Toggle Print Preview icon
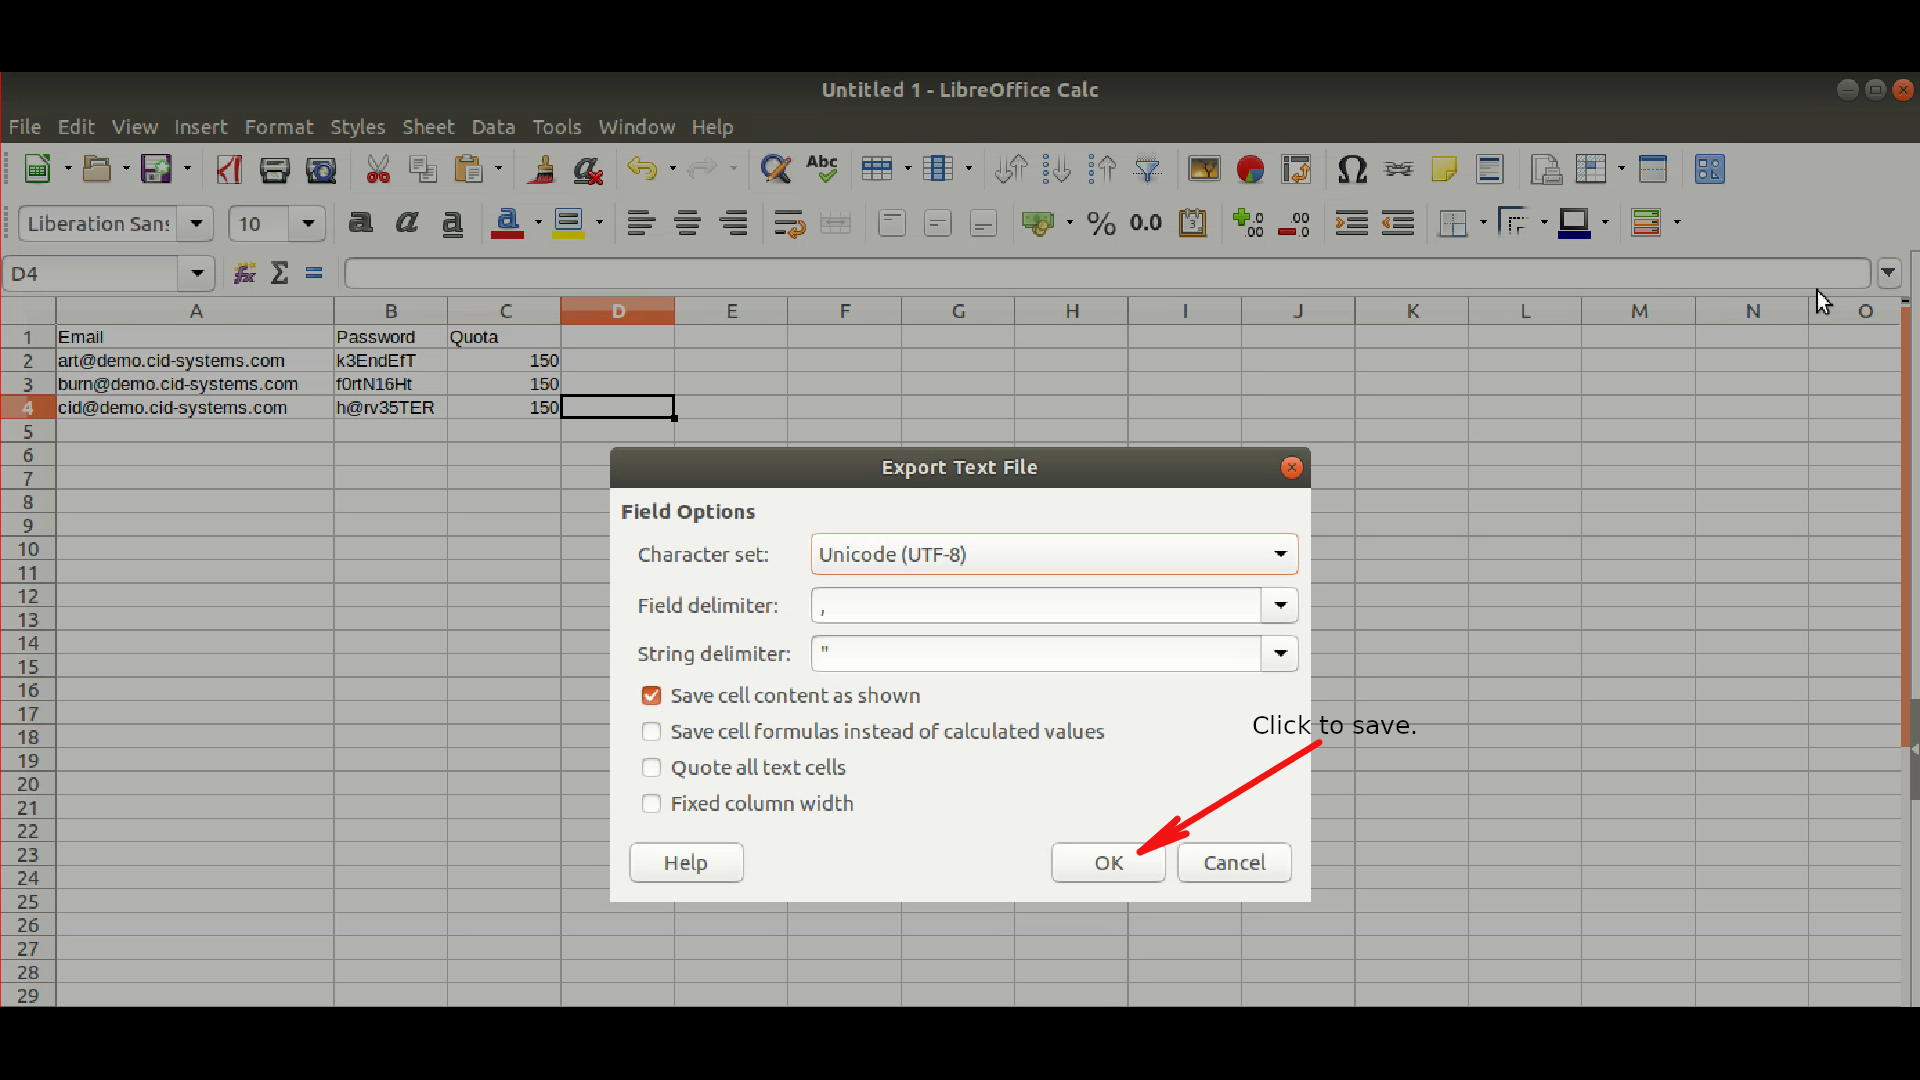The width and height of the screenshot is (1920, 1080). 321,169
